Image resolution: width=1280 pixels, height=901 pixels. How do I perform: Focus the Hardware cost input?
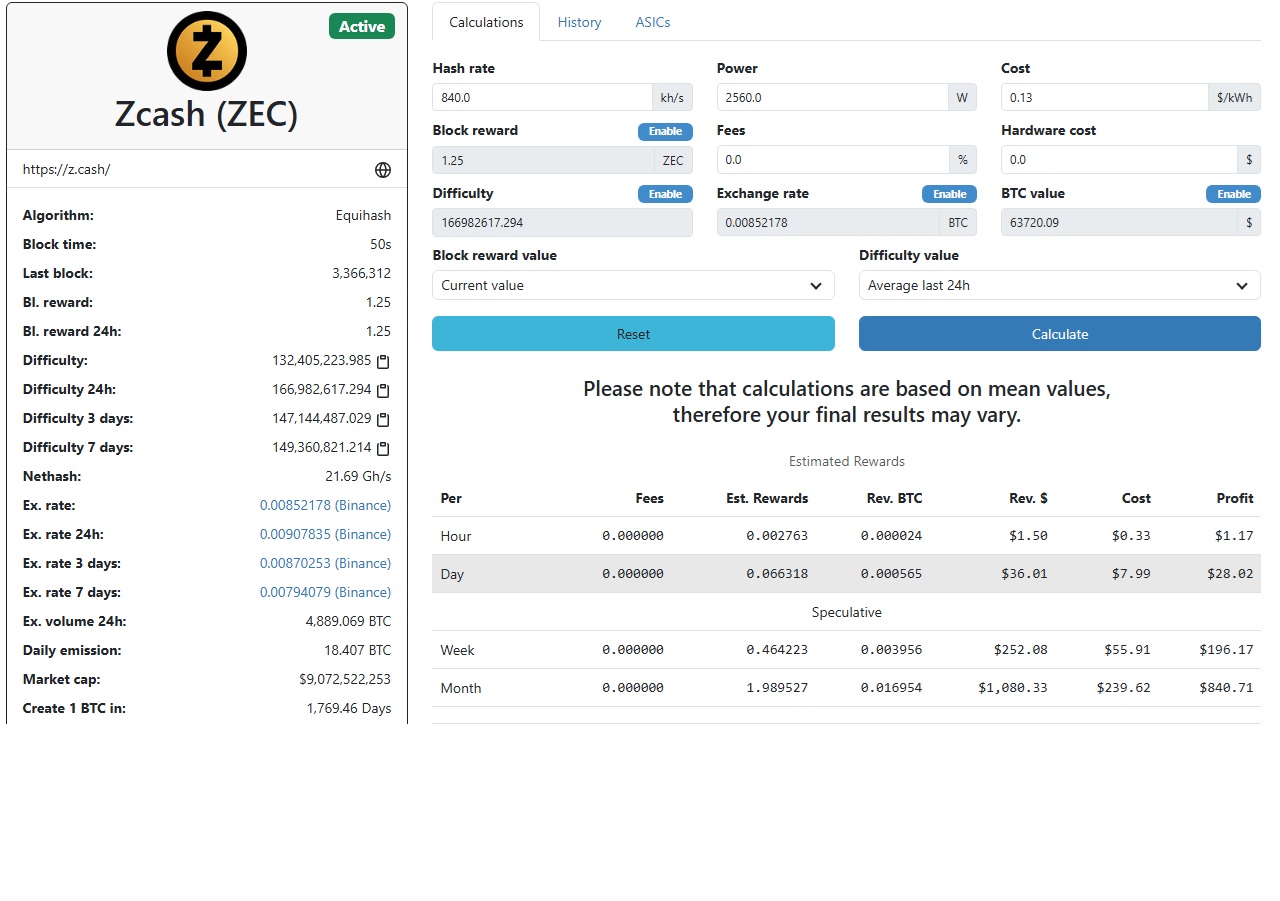coord(1118,160)
